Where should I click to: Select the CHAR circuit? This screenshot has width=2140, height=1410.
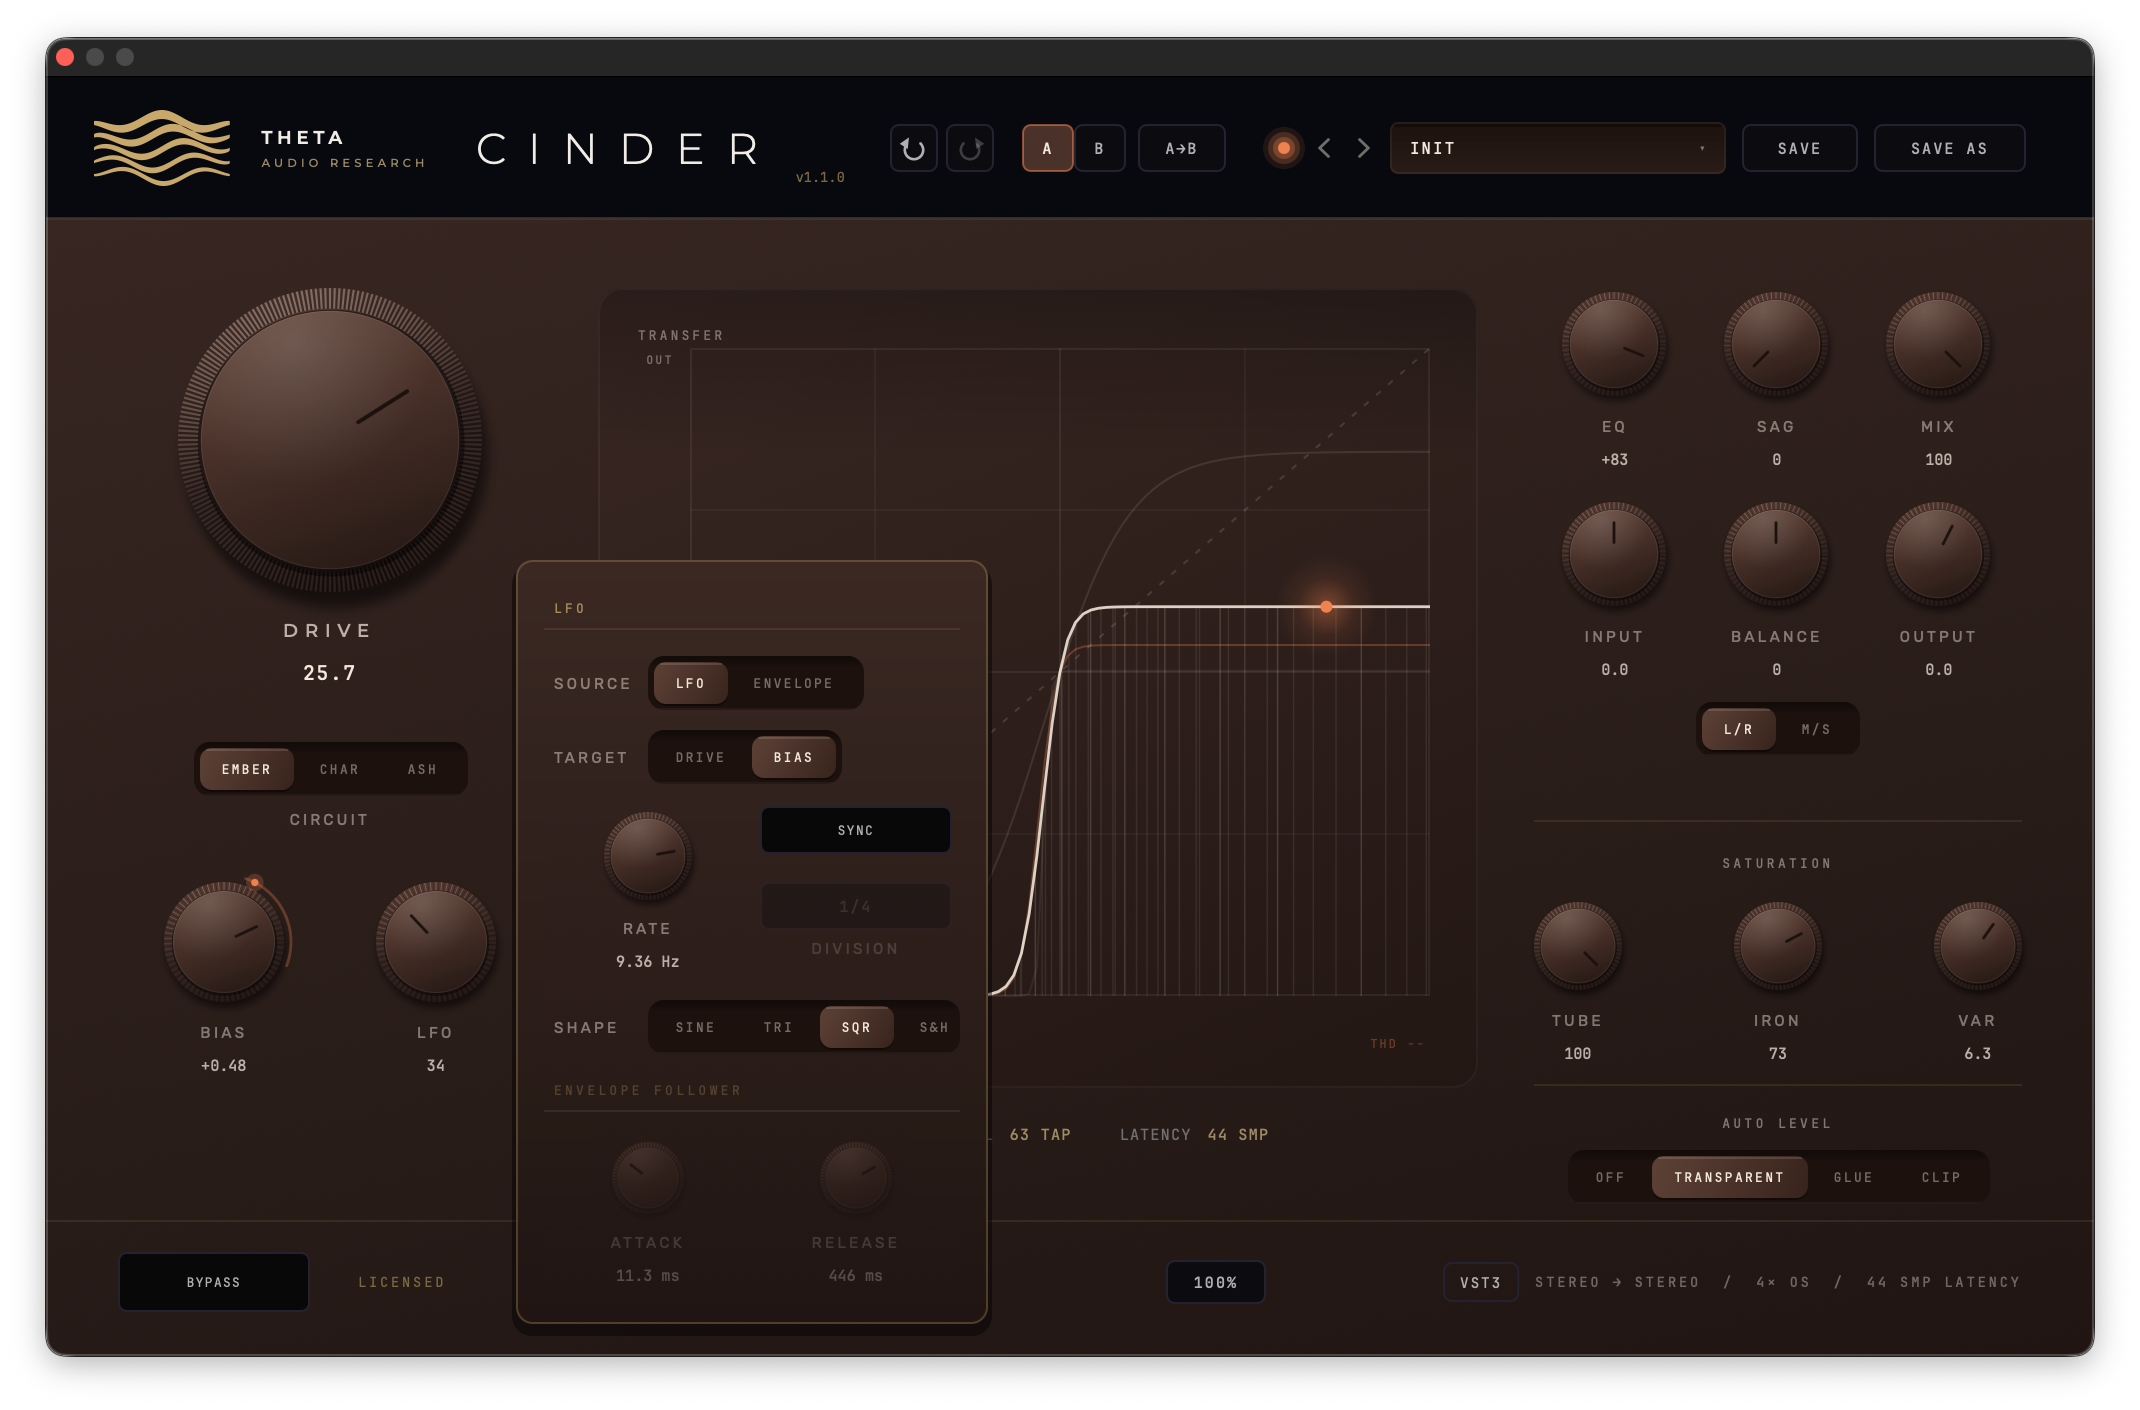click(339, 769)
